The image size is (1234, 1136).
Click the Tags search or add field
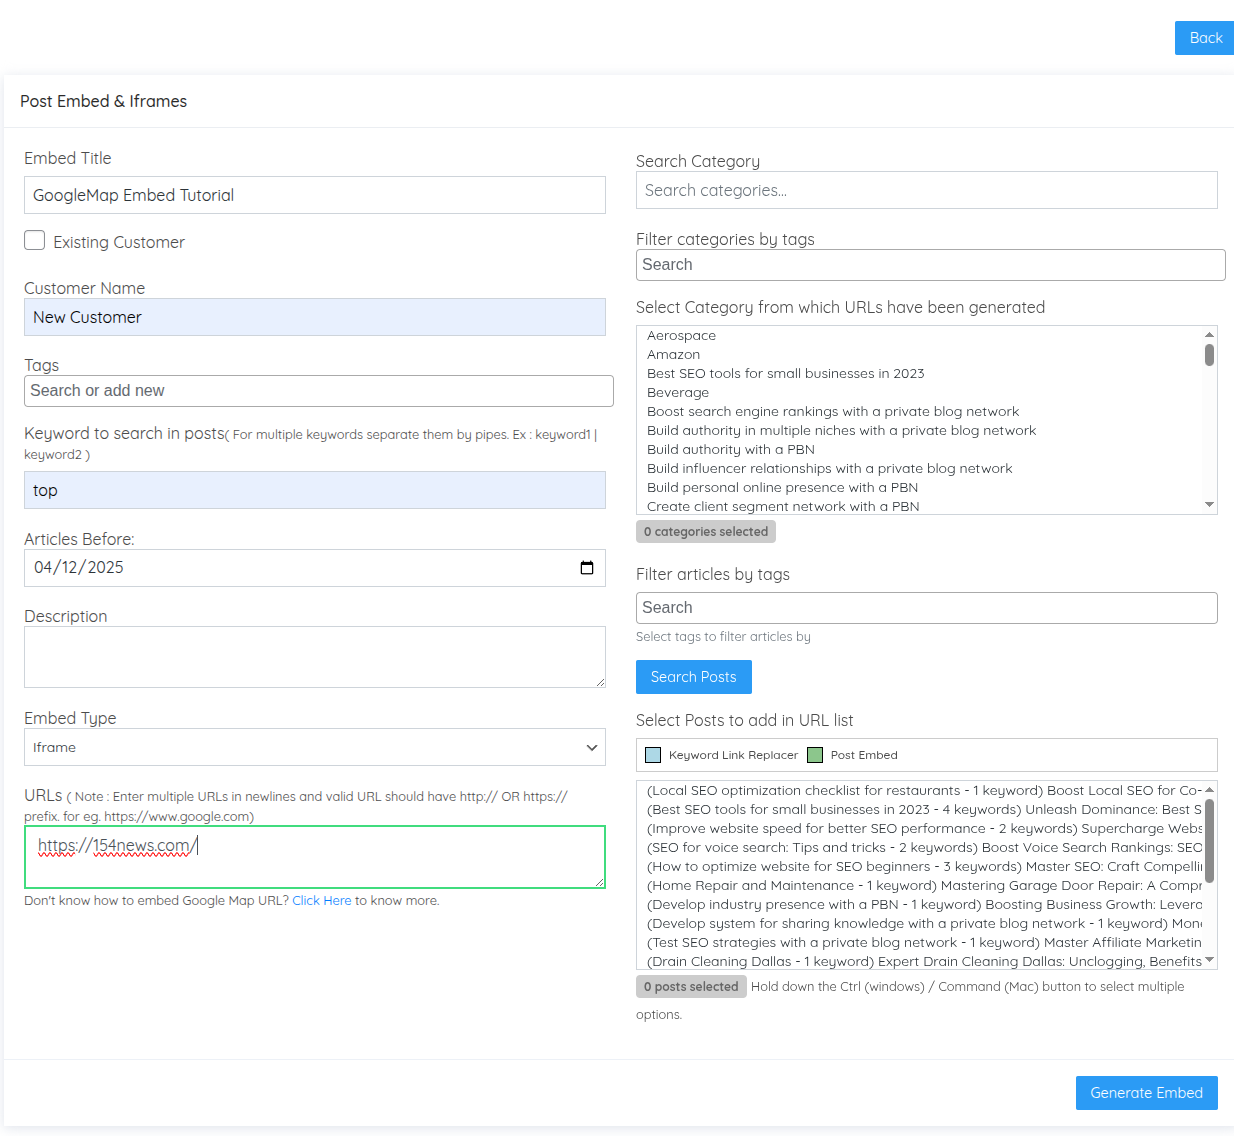(318, 391)
